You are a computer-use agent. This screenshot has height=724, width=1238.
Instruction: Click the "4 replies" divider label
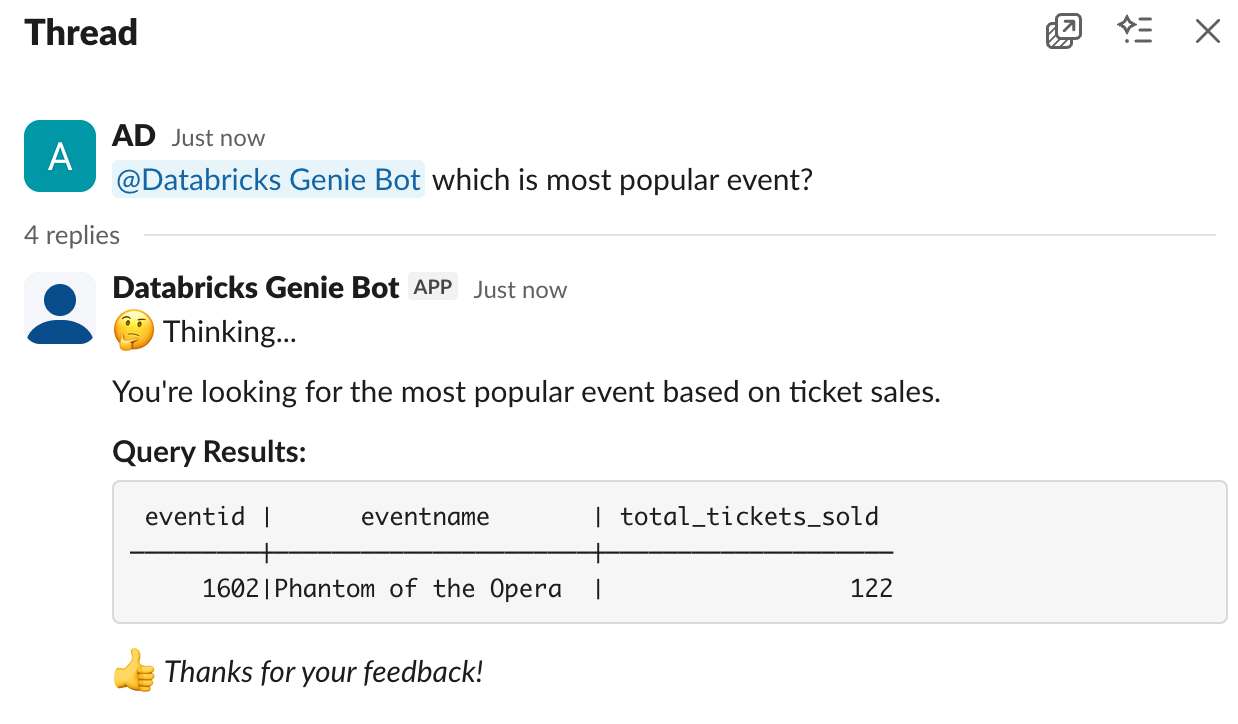point(72,235)
